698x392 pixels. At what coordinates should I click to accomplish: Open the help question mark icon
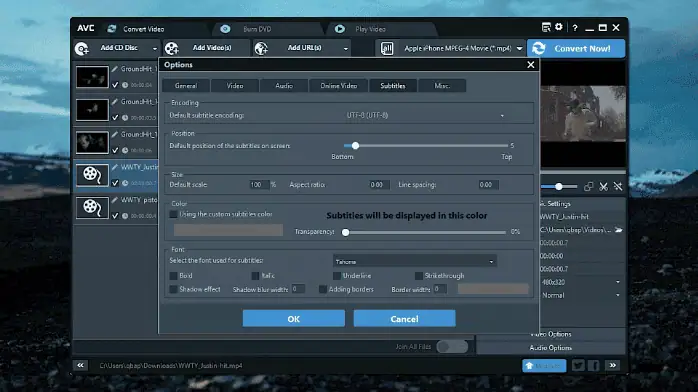click(x=575, y=28)
